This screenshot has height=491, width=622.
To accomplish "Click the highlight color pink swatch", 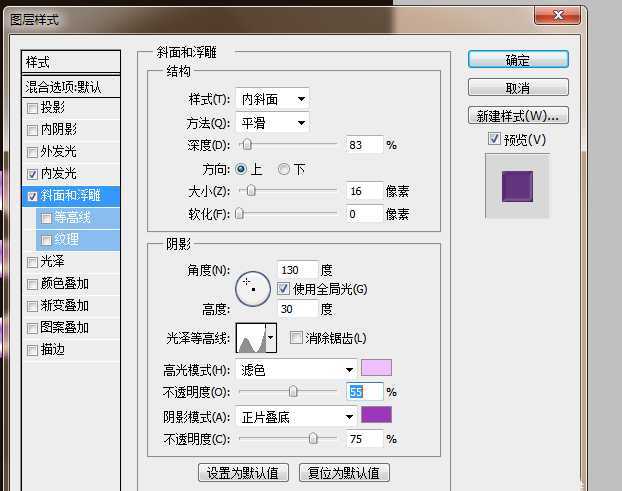I will tap(376, 368).
